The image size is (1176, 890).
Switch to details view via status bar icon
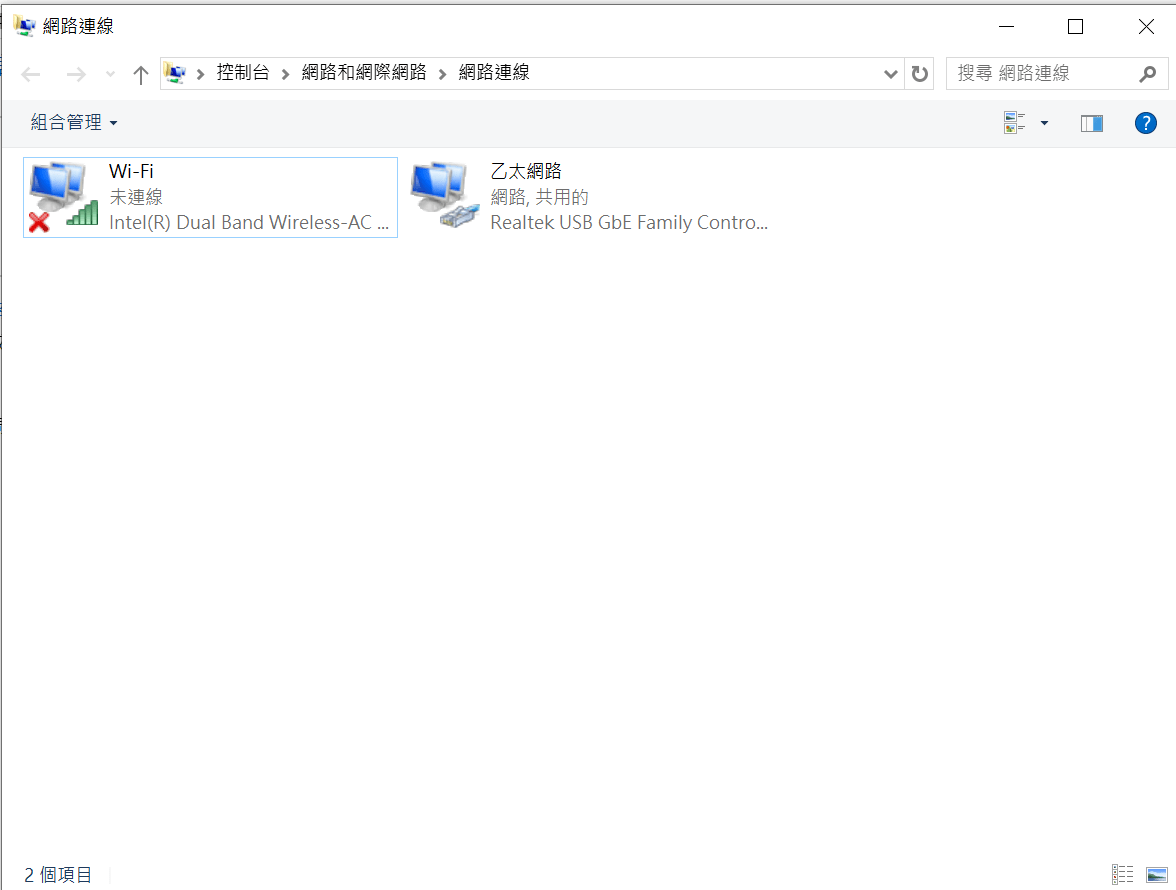tap(1122, 874)
